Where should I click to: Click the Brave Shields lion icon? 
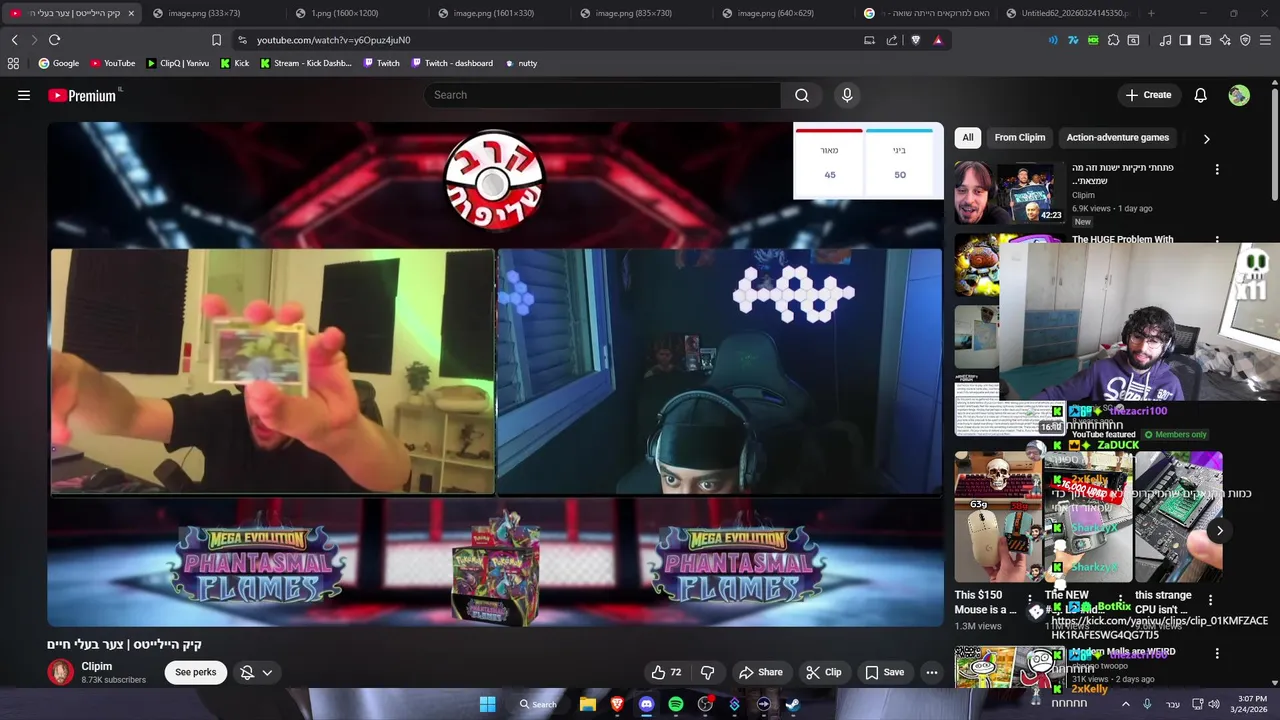click(x=915, y=40)
